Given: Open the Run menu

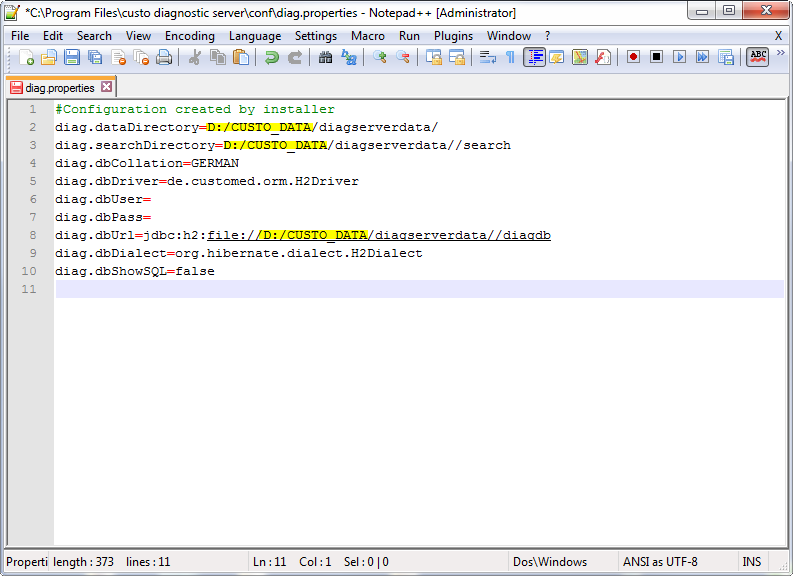Looking at the screenshot, I should (409, 36).
